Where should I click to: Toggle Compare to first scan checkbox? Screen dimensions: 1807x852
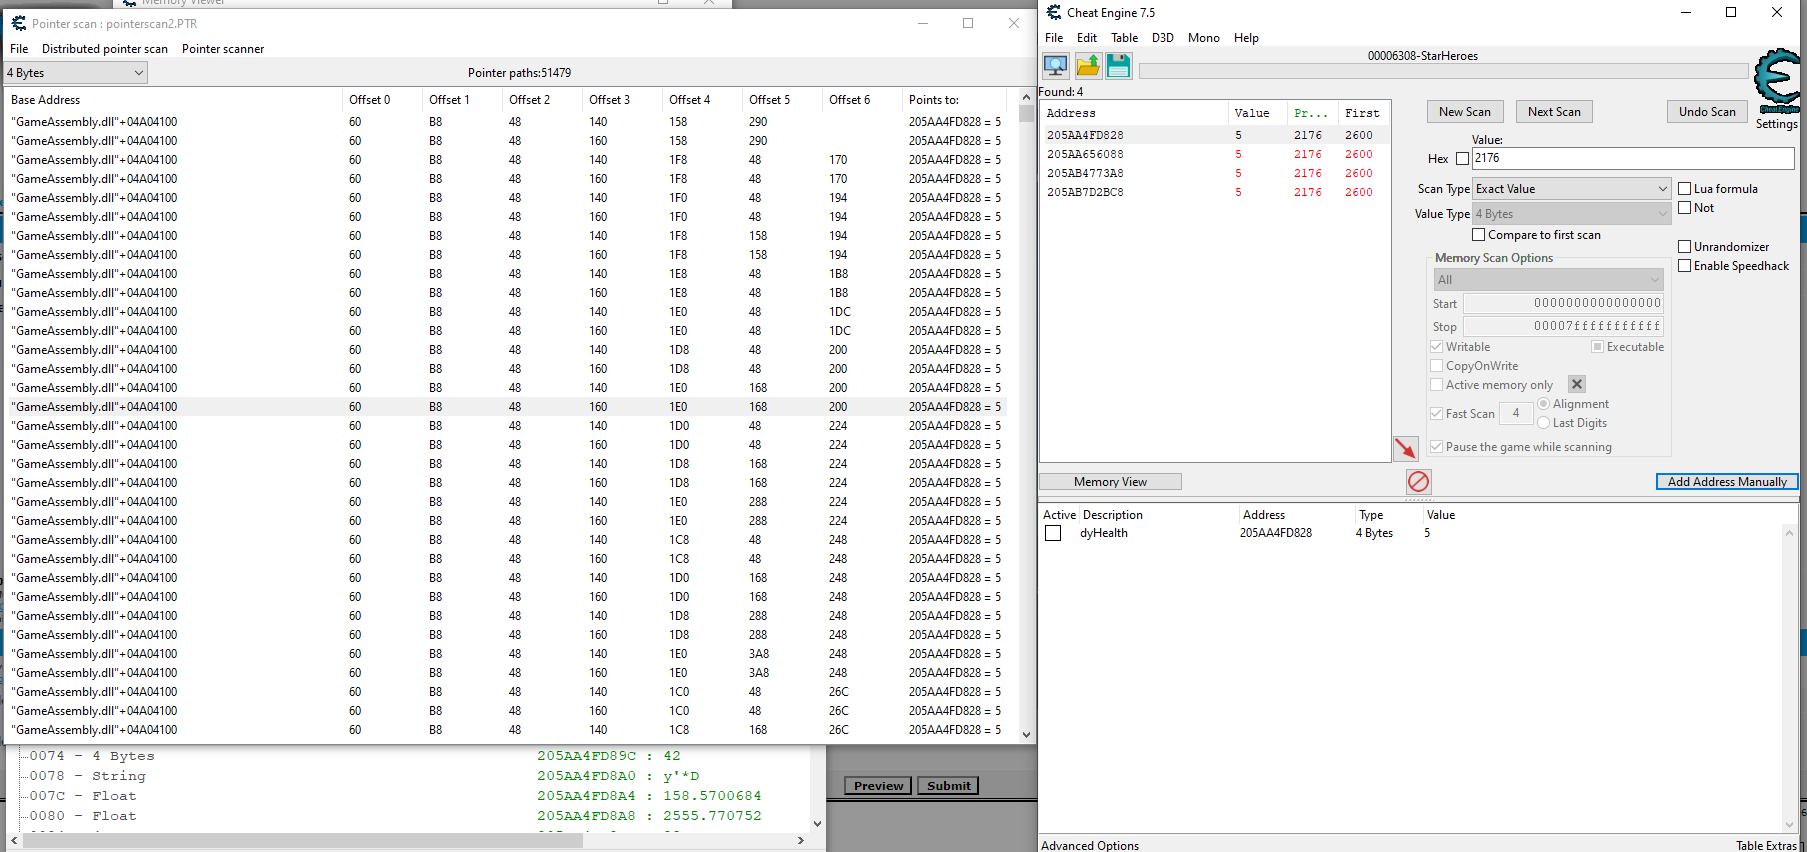click(1478, 235)
